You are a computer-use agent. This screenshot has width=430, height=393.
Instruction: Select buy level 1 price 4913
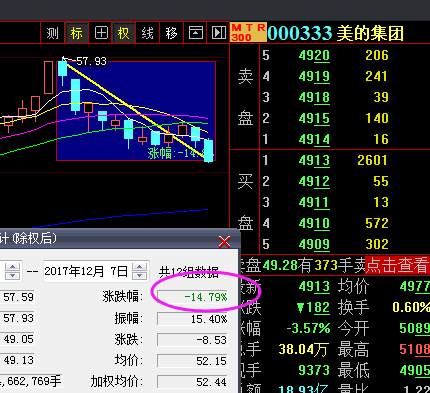(314, 160)
